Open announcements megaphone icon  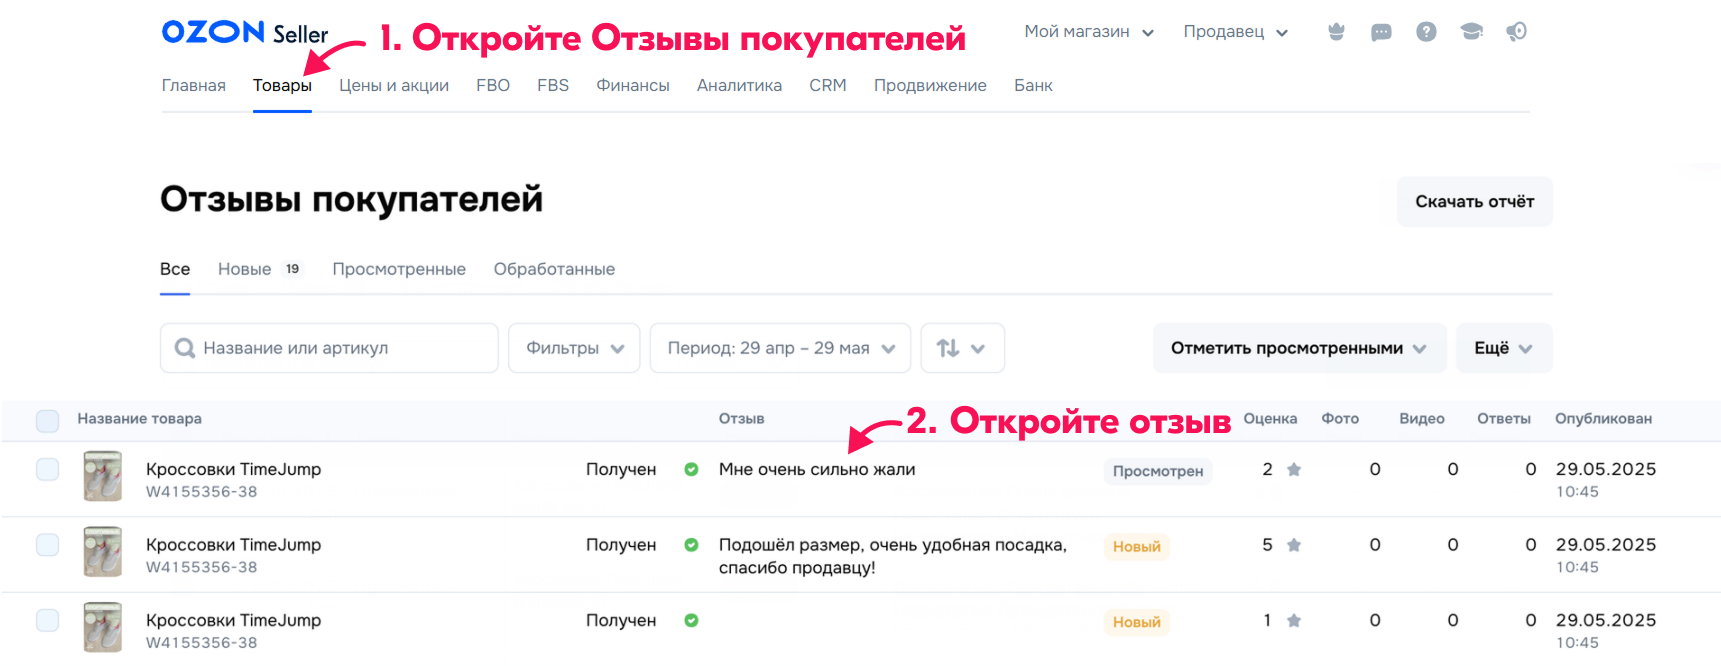pyautogui.click(x=1516, y=31)
